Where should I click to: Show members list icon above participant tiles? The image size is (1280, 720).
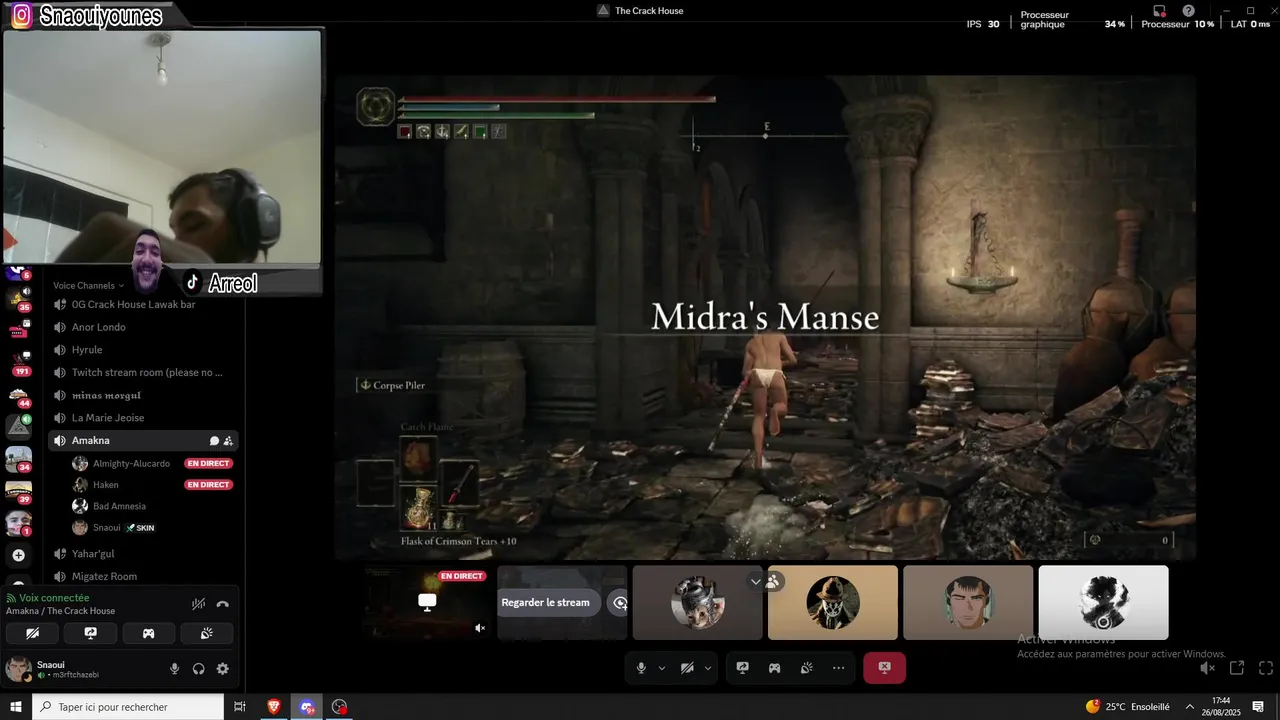pos(773,581)
